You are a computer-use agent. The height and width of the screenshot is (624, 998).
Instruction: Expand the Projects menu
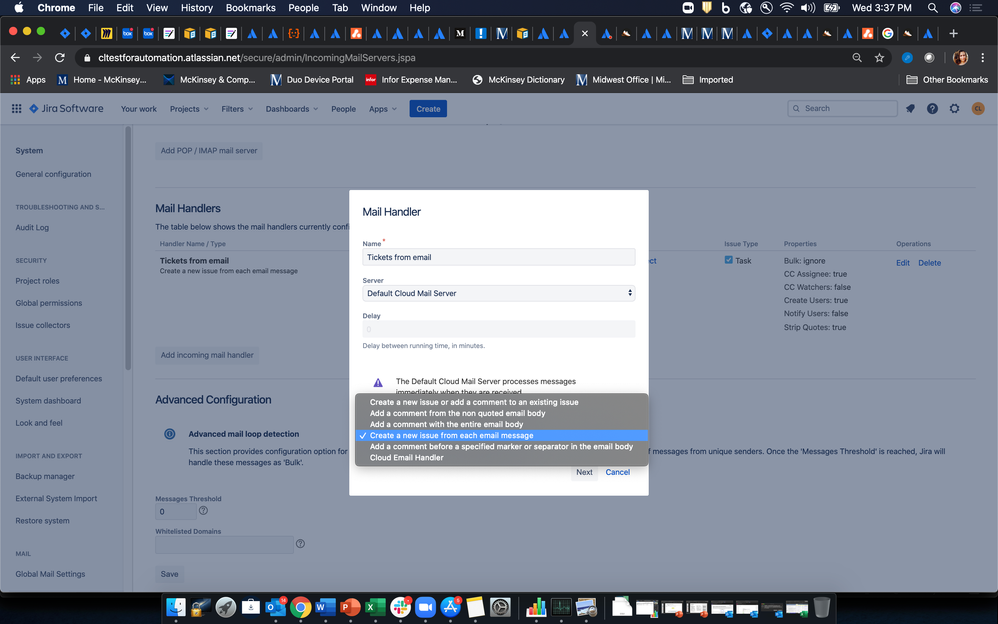point(189,109)
